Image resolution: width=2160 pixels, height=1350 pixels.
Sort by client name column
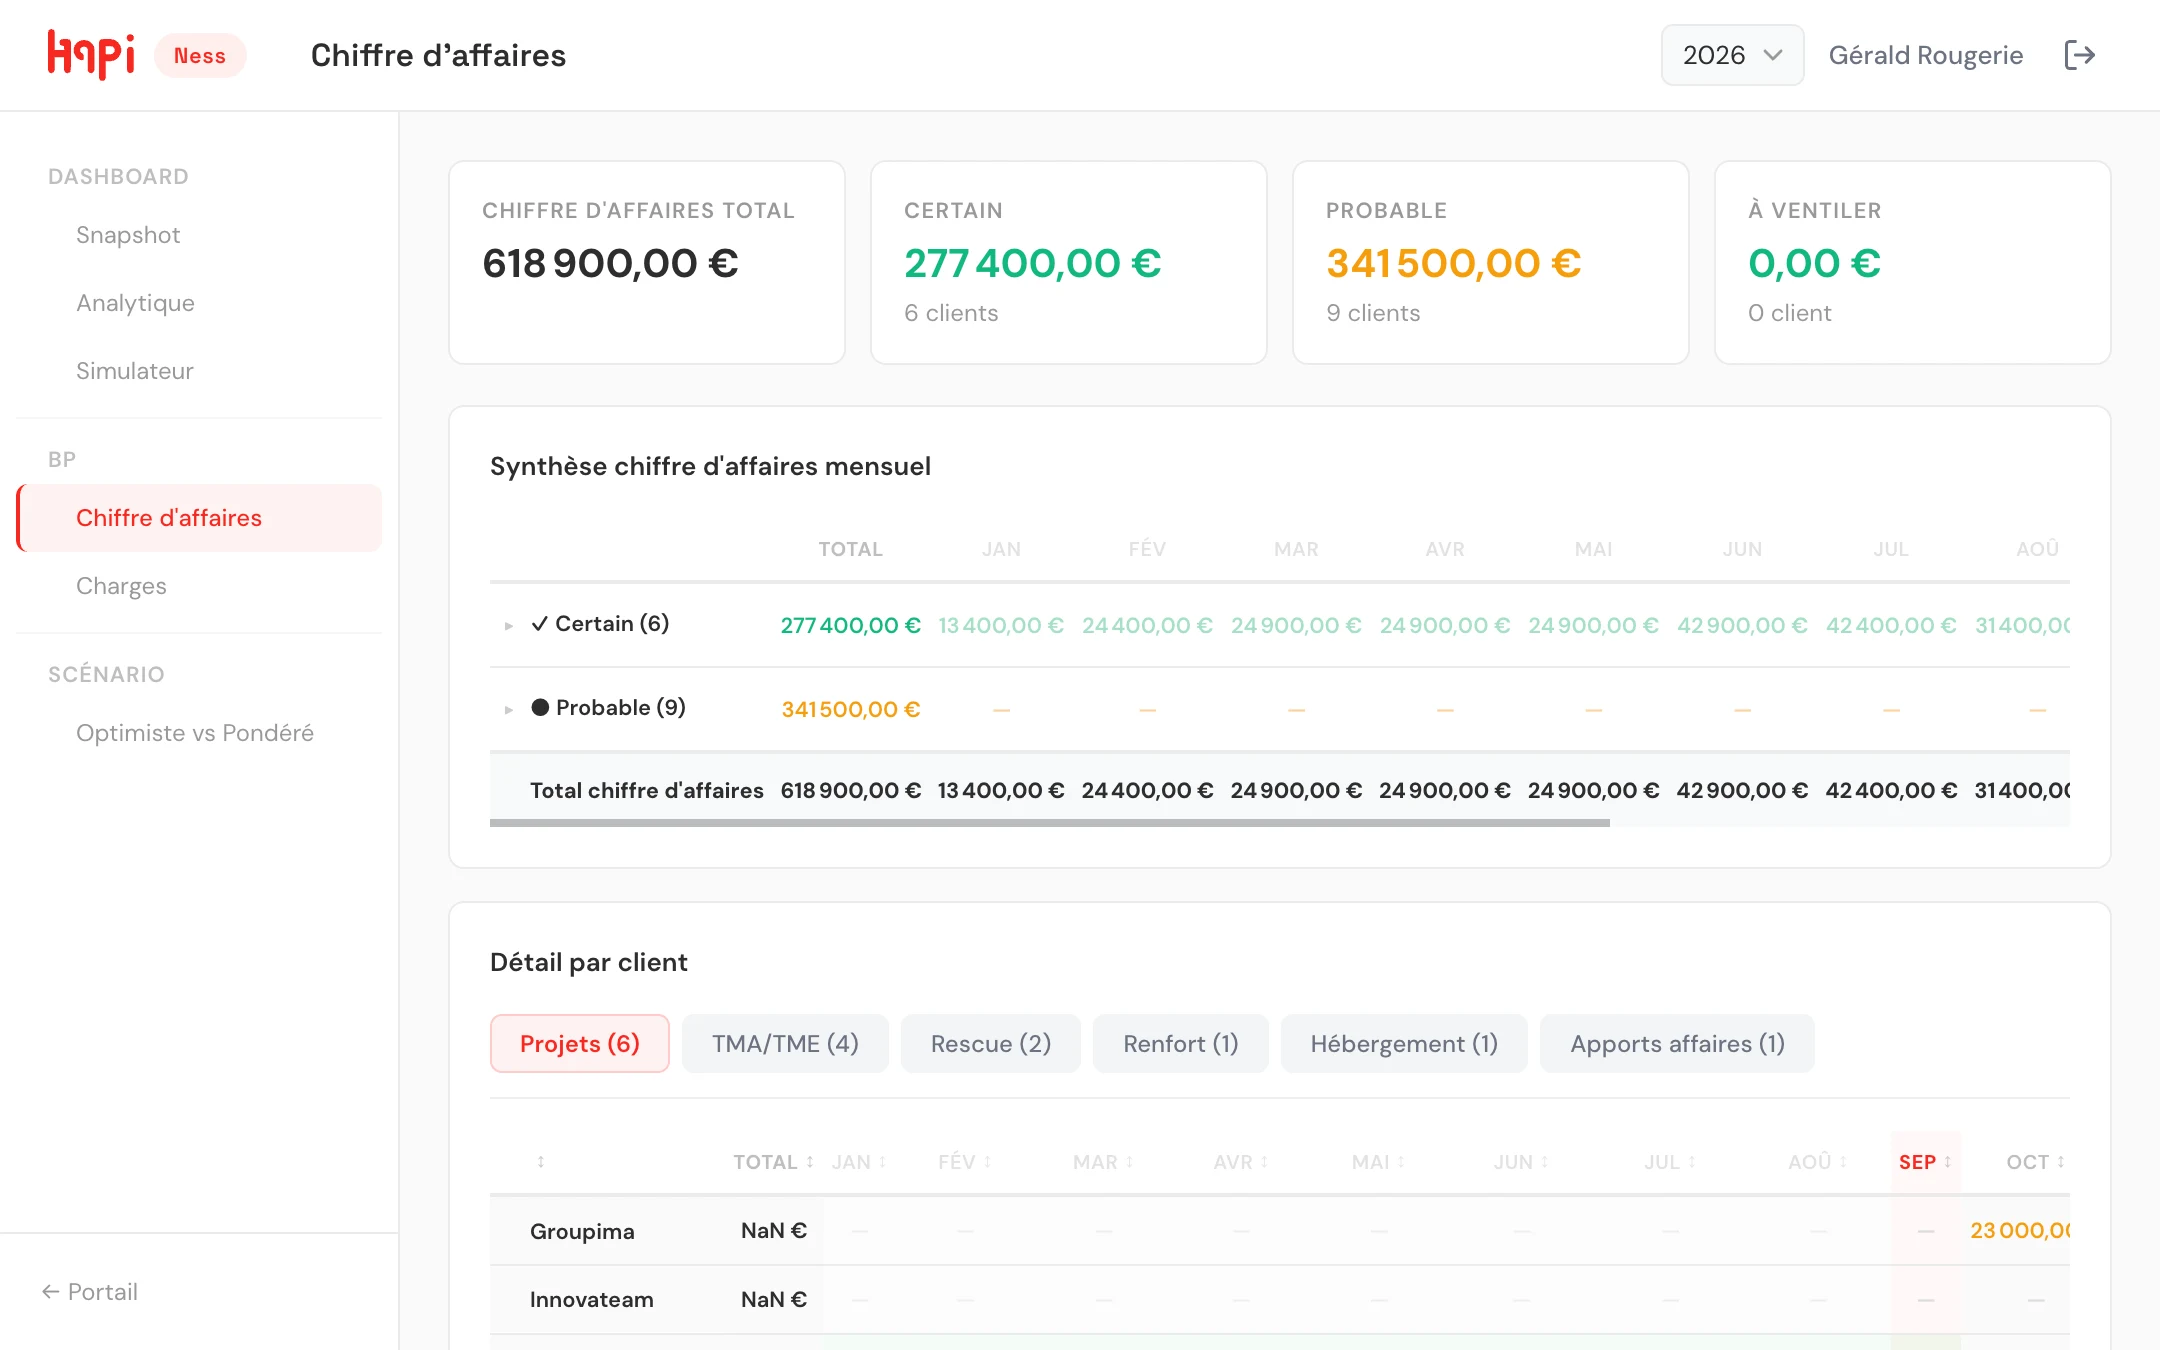click(x=541, y=1162)
